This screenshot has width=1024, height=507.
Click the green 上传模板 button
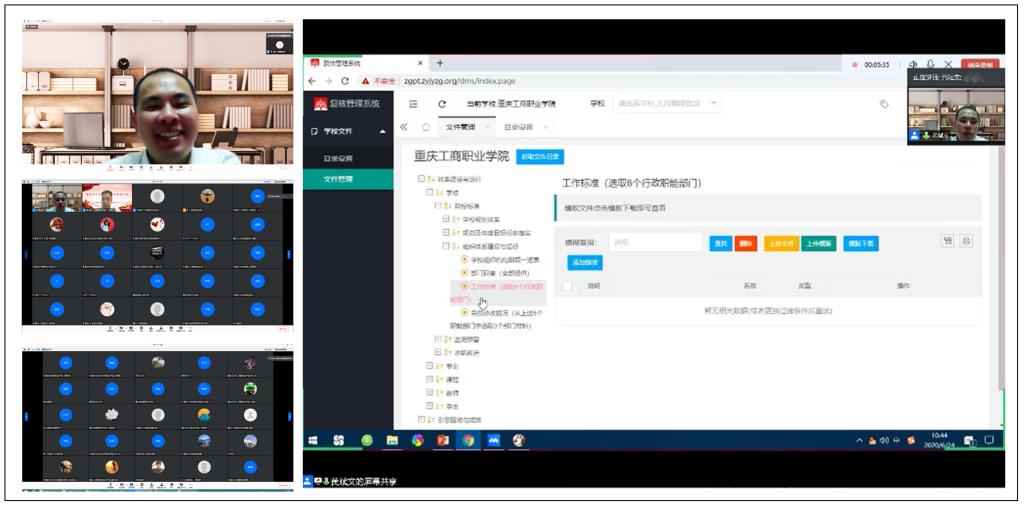pyautogui.click(x=819, y=243)
